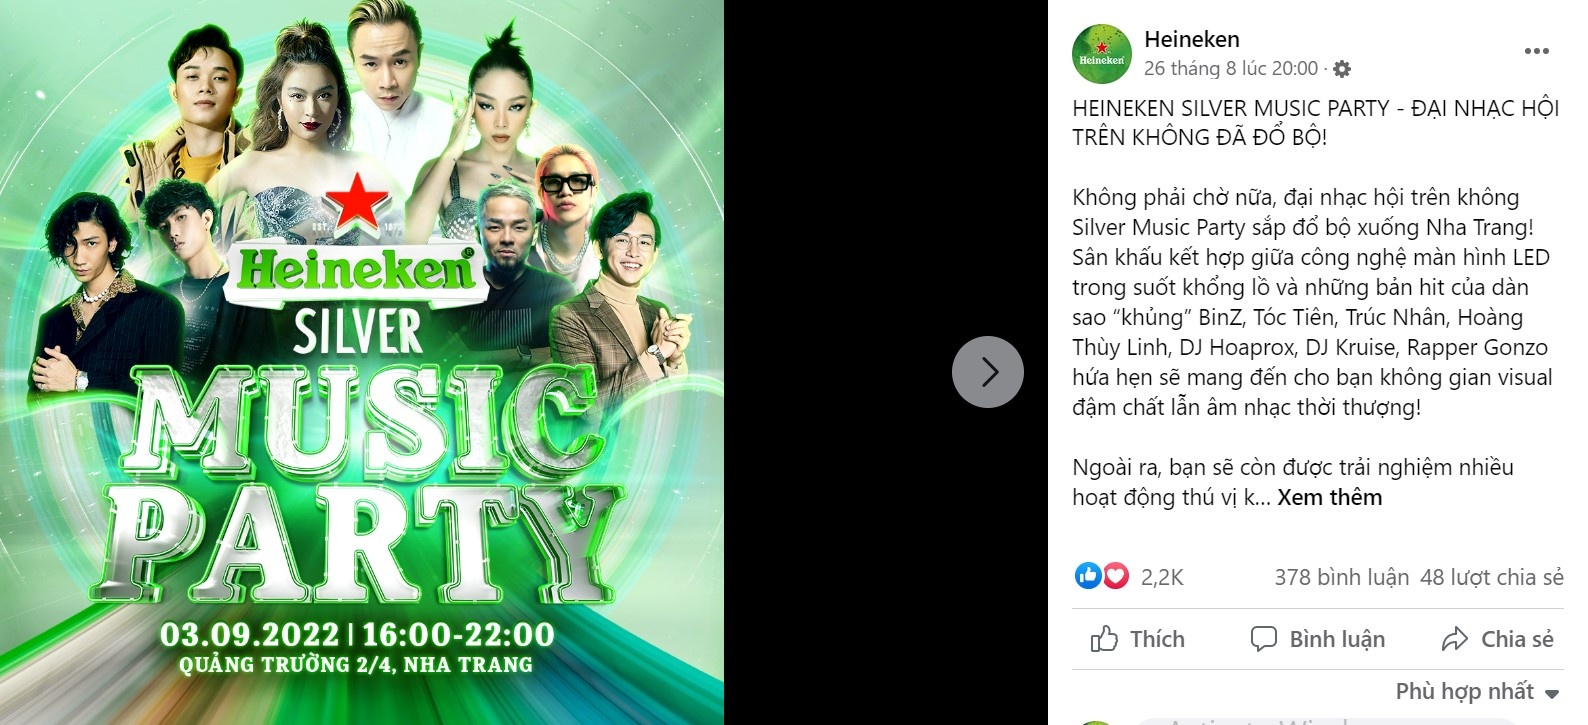1588x725 pixels.
Task: Go to the next photo arrow
Action: point(988,372)
